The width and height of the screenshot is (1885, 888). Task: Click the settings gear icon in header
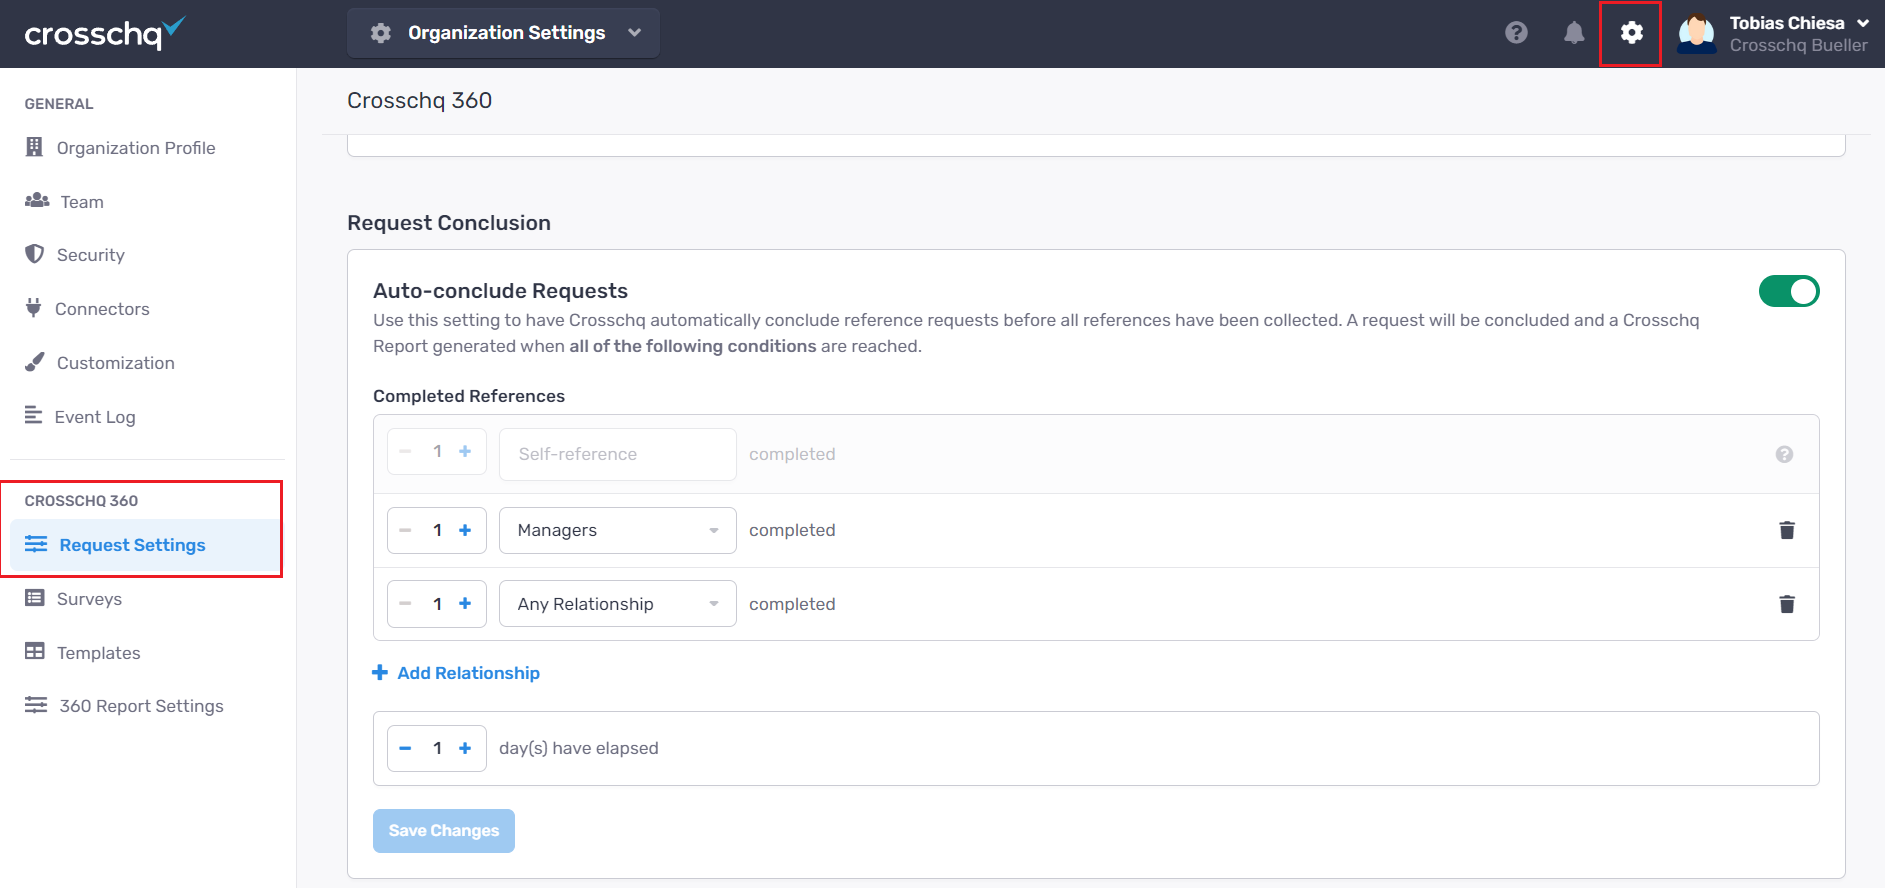pyautogui.click(x=1631, y=33)
